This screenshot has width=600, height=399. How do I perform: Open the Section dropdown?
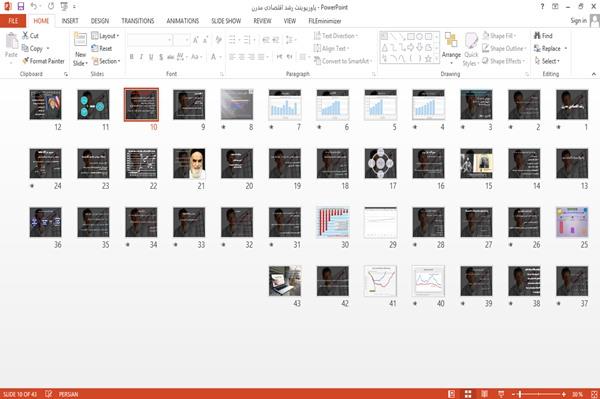106,61
